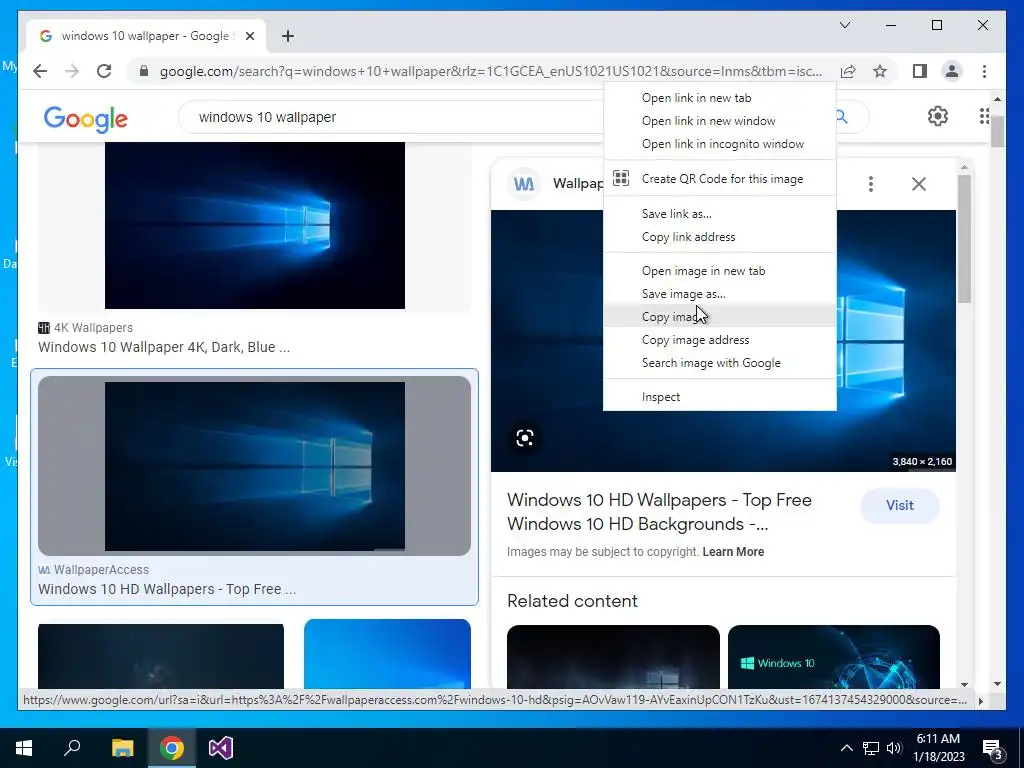Viewport: 1024px width, 768px height.
Task: Click the WallpaperAccess site logo in preview
Action: tap(524, 184)
